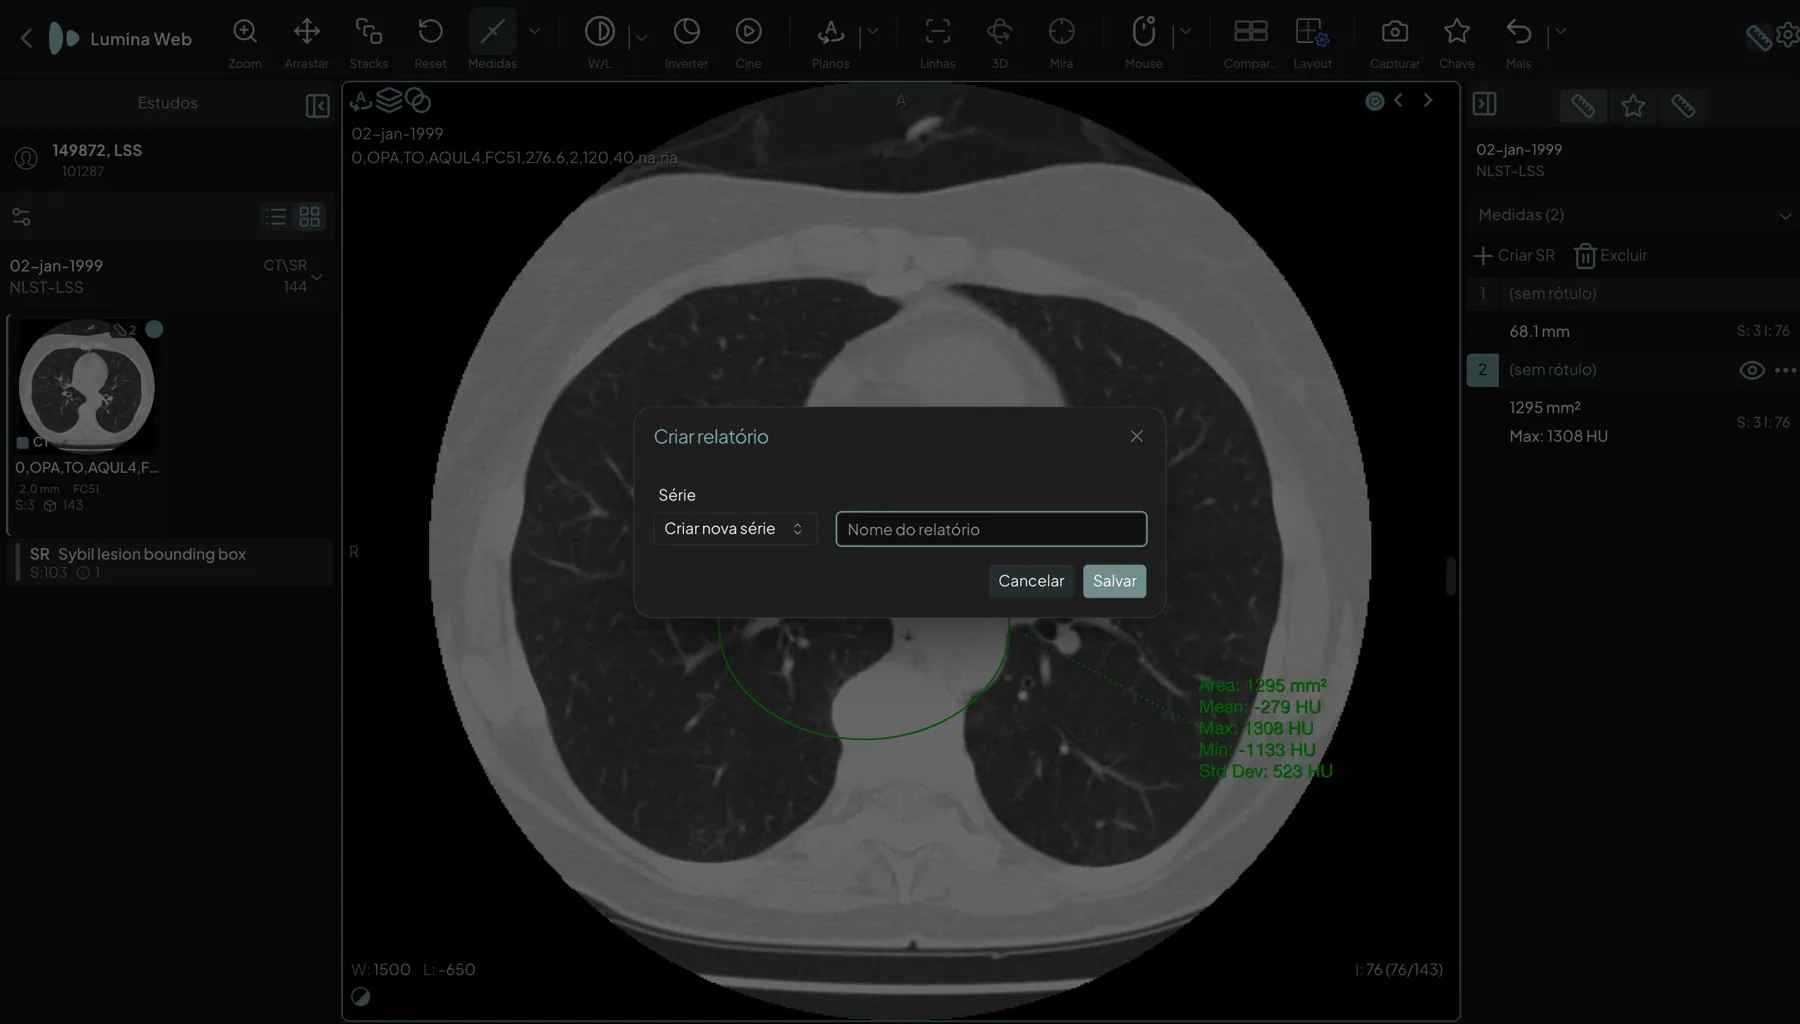1800x1024 pixels.
Task: Close the Criar relatório dialog
Action: (1136, 436)
